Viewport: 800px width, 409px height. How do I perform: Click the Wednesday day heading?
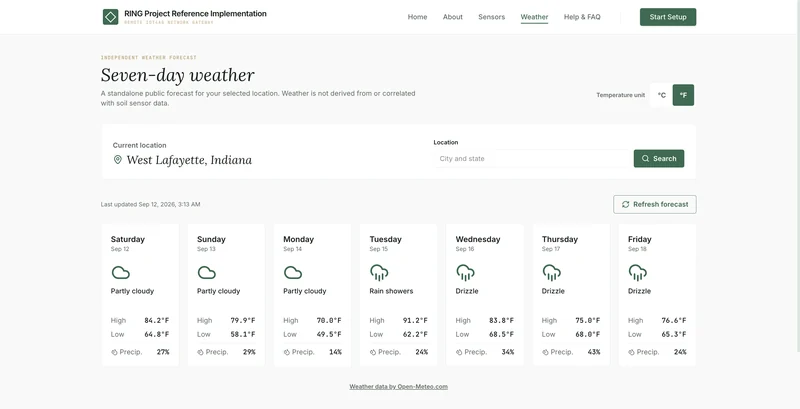[478, 239]
